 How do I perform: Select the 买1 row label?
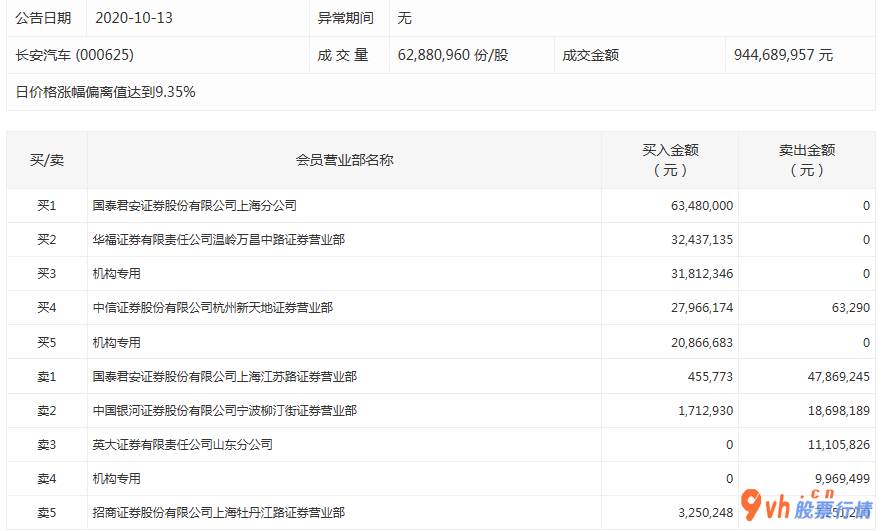tap(47, 206)
